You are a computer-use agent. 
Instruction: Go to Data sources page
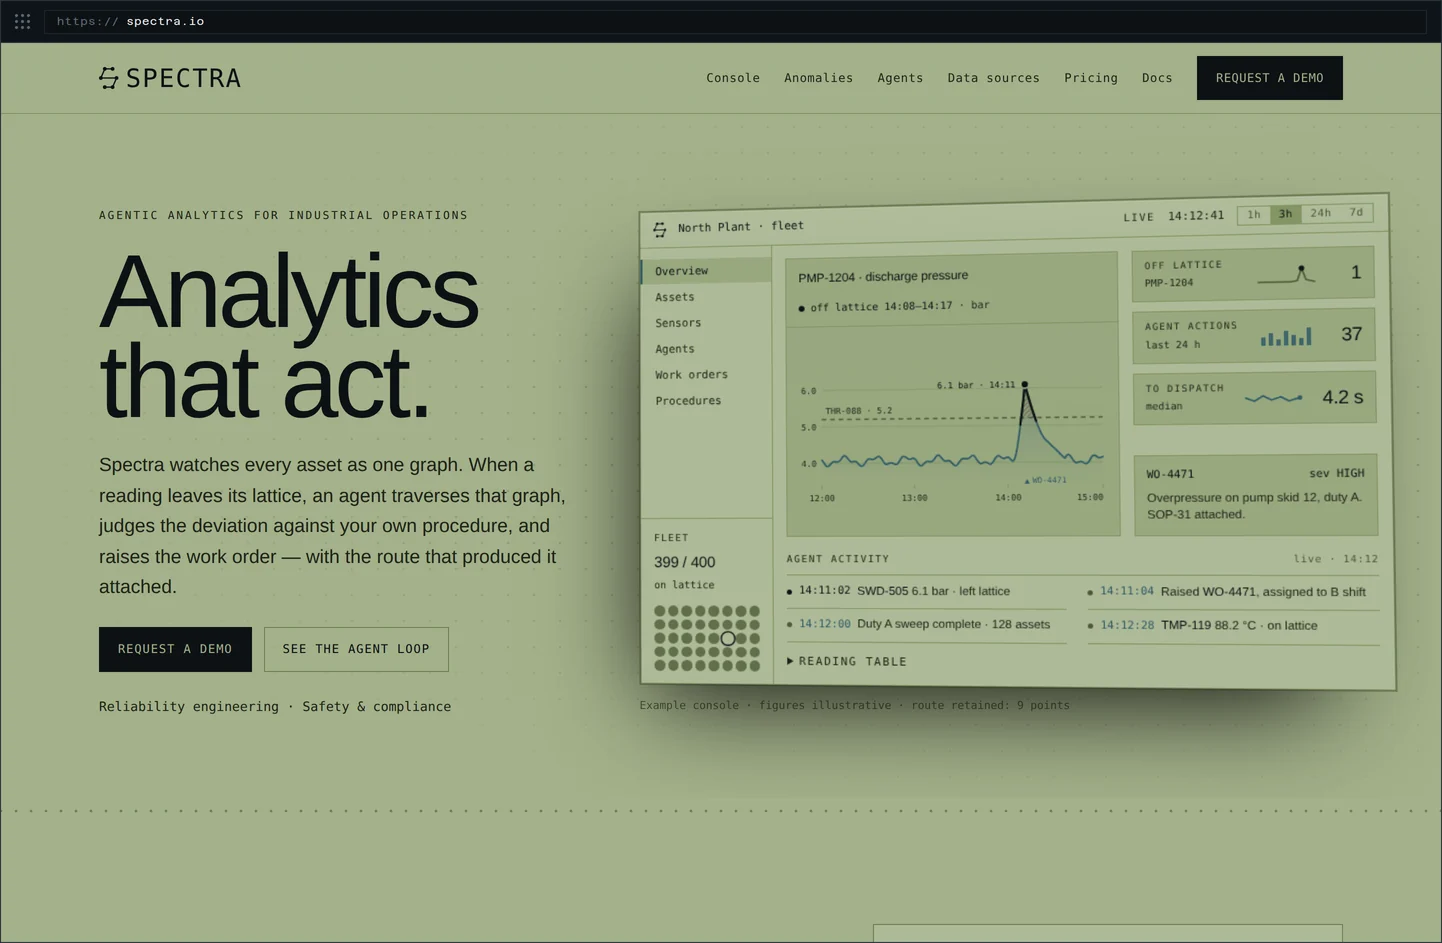coord(993,78)
